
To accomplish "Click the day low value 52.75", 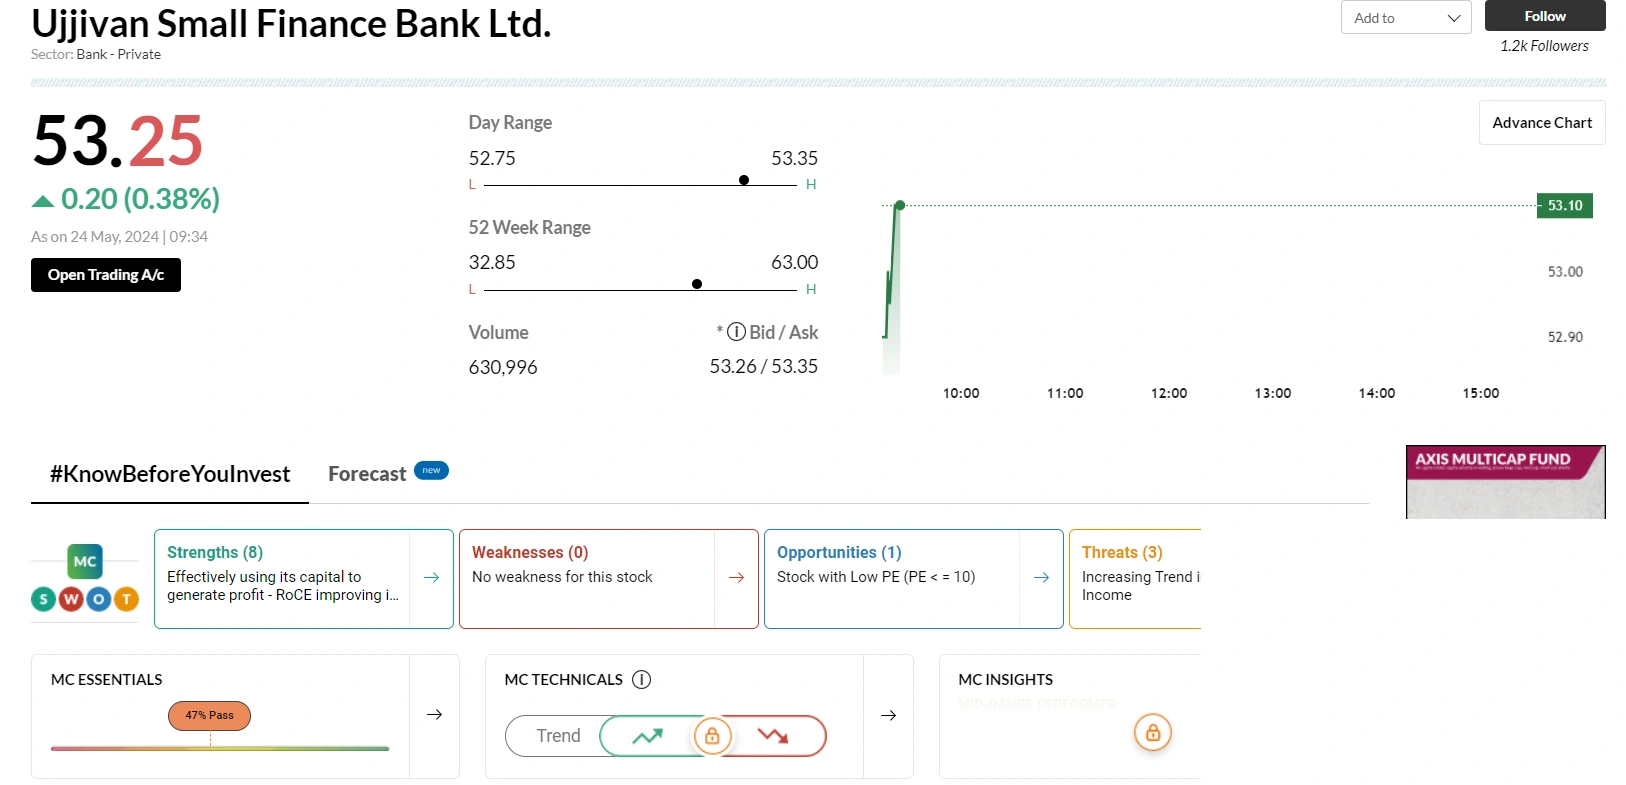I will pyautogui.click(x=492, y=158).
